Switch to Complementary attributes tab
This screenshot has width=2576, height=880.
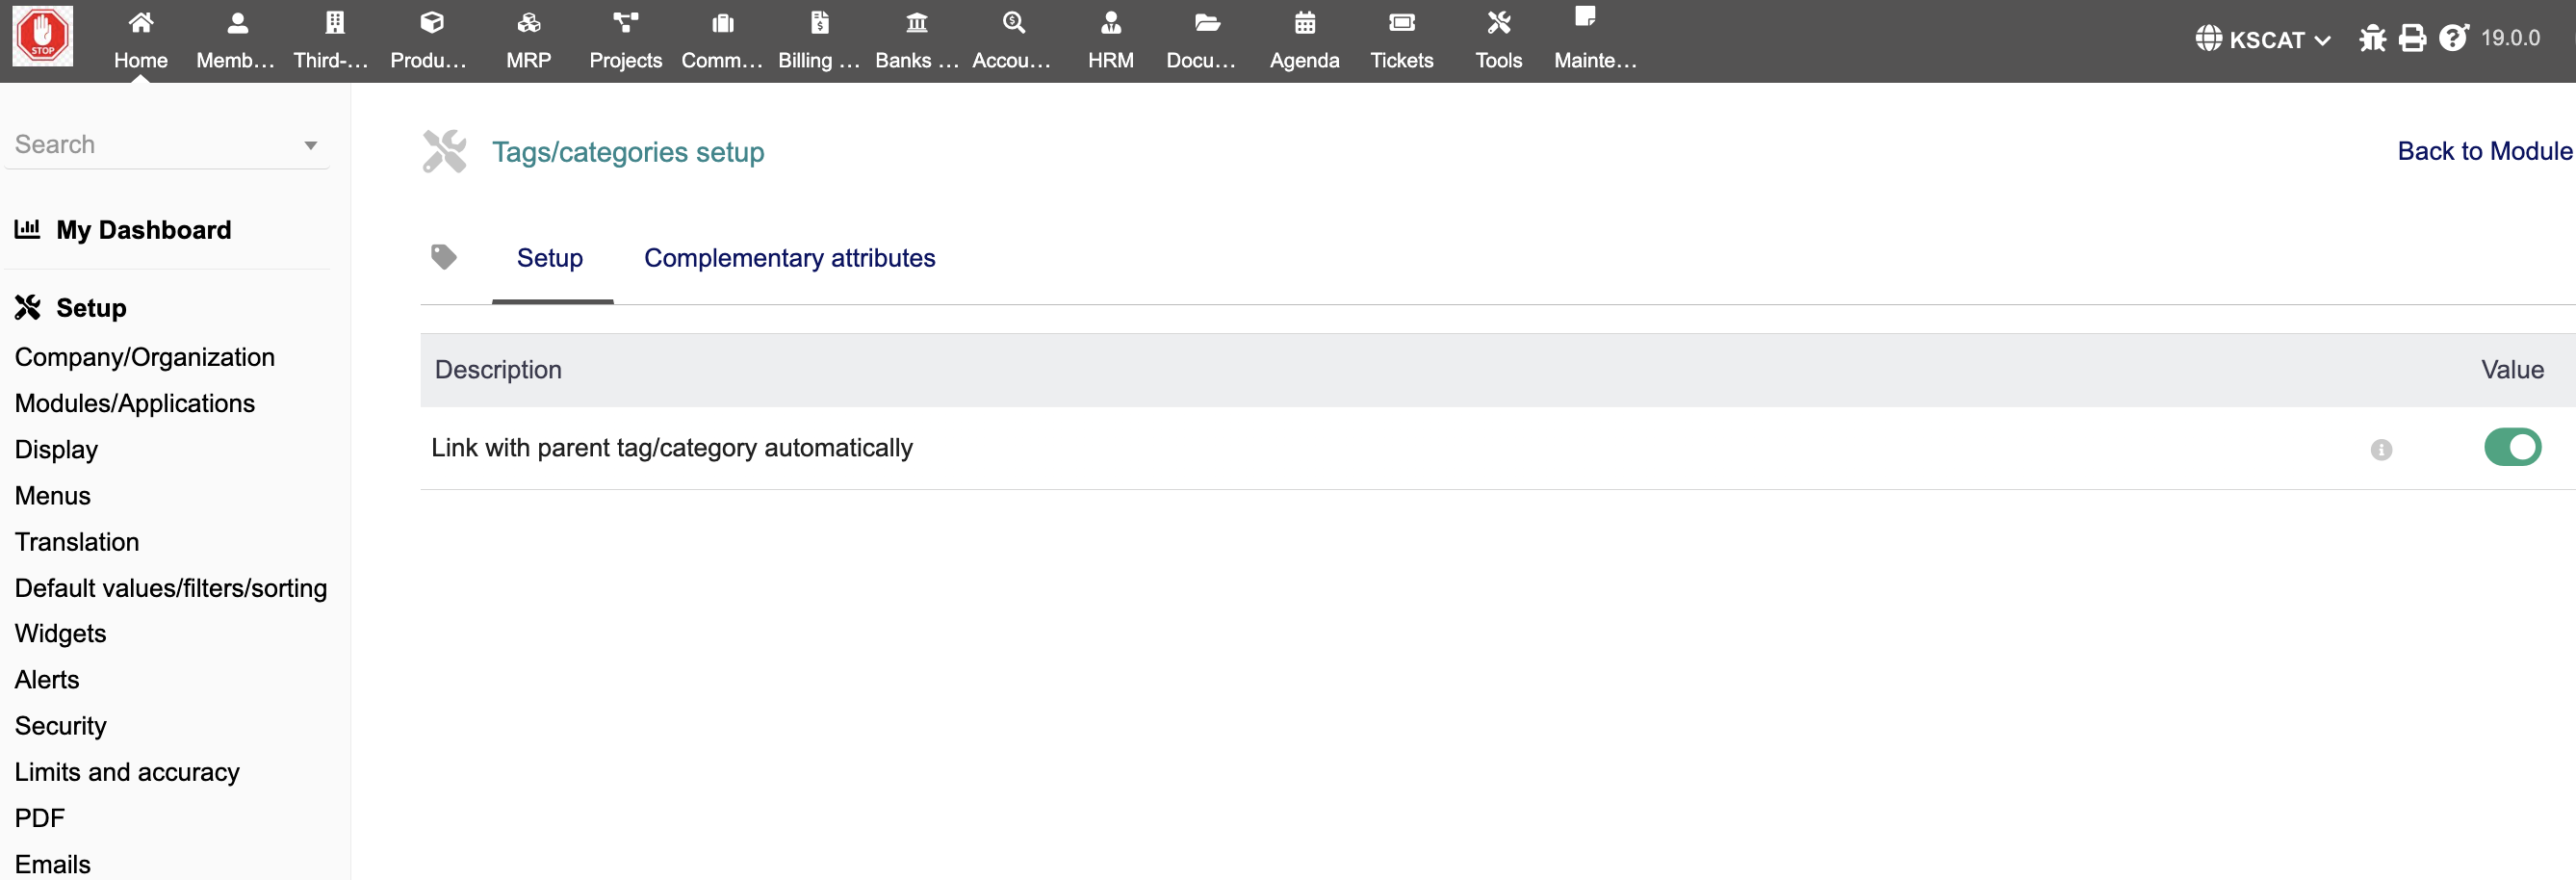tap(789, 258)
